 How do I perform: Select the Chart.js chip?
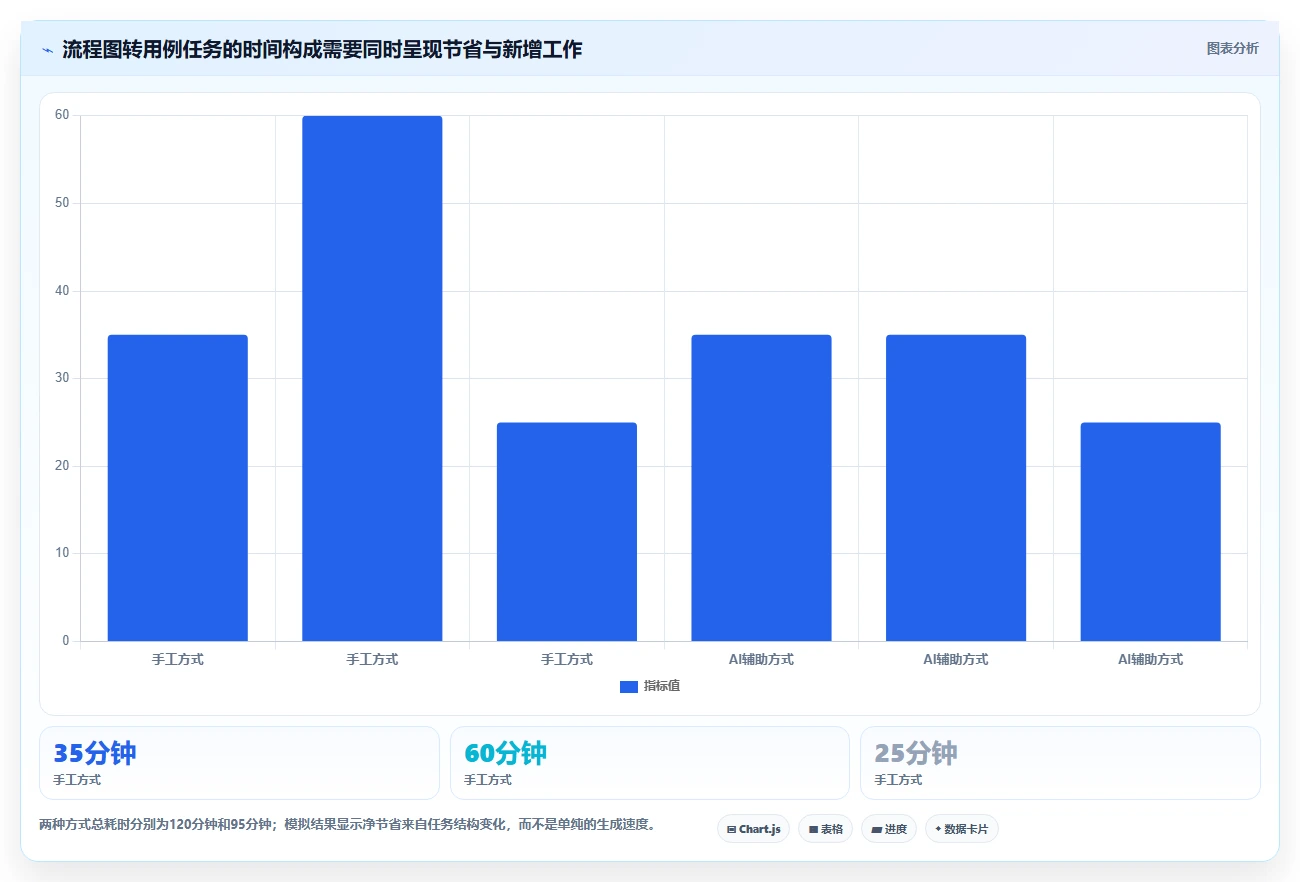point(753,829)
